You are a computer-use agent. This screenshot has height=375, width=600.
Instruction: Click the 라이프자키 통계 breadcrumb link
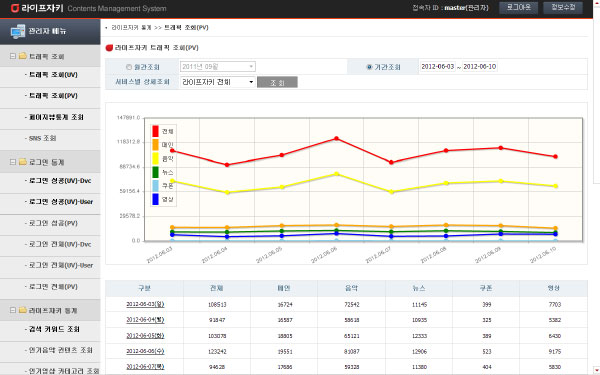tap(131, 28)
